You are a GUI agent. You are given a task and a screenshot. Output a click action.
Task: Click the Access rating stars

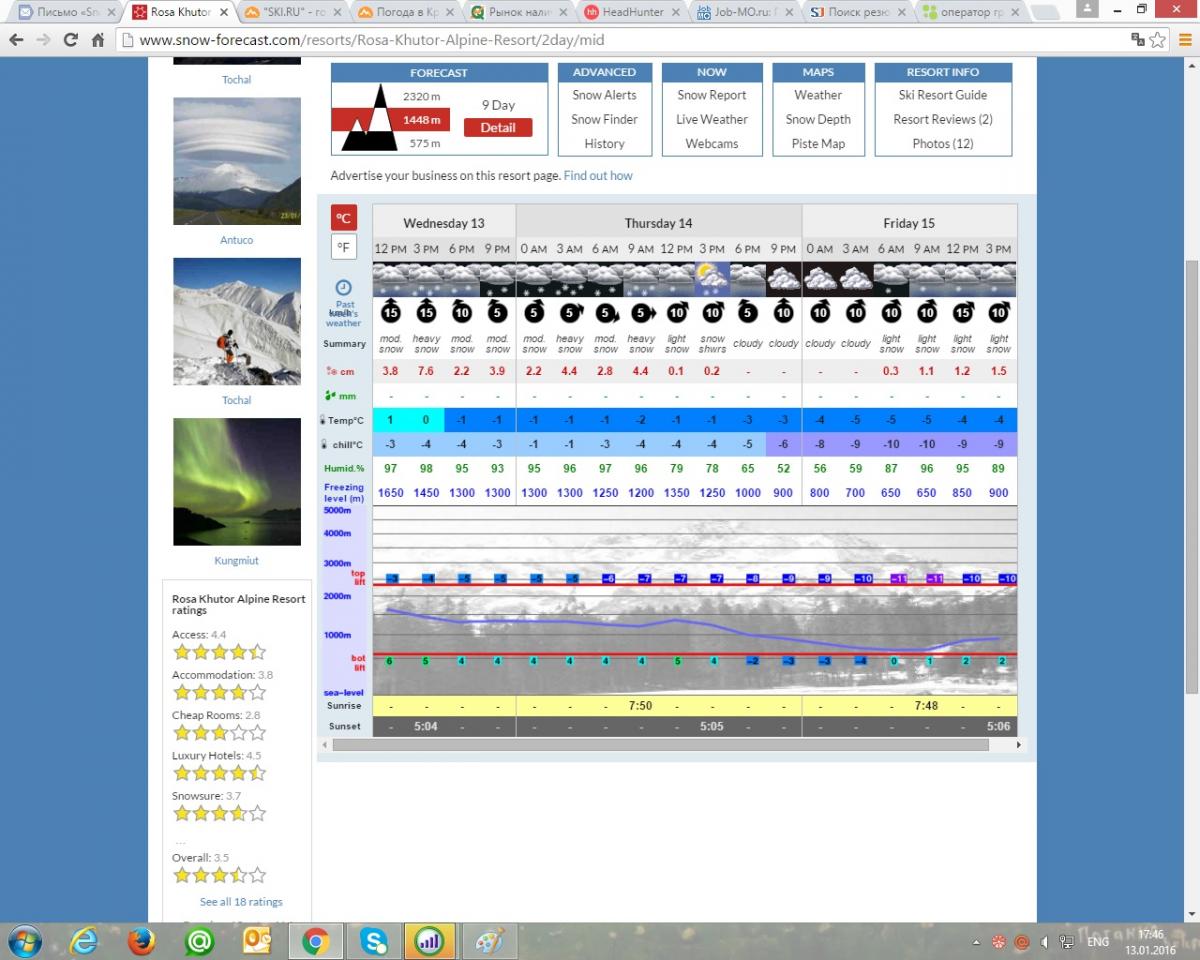(220, 652)
